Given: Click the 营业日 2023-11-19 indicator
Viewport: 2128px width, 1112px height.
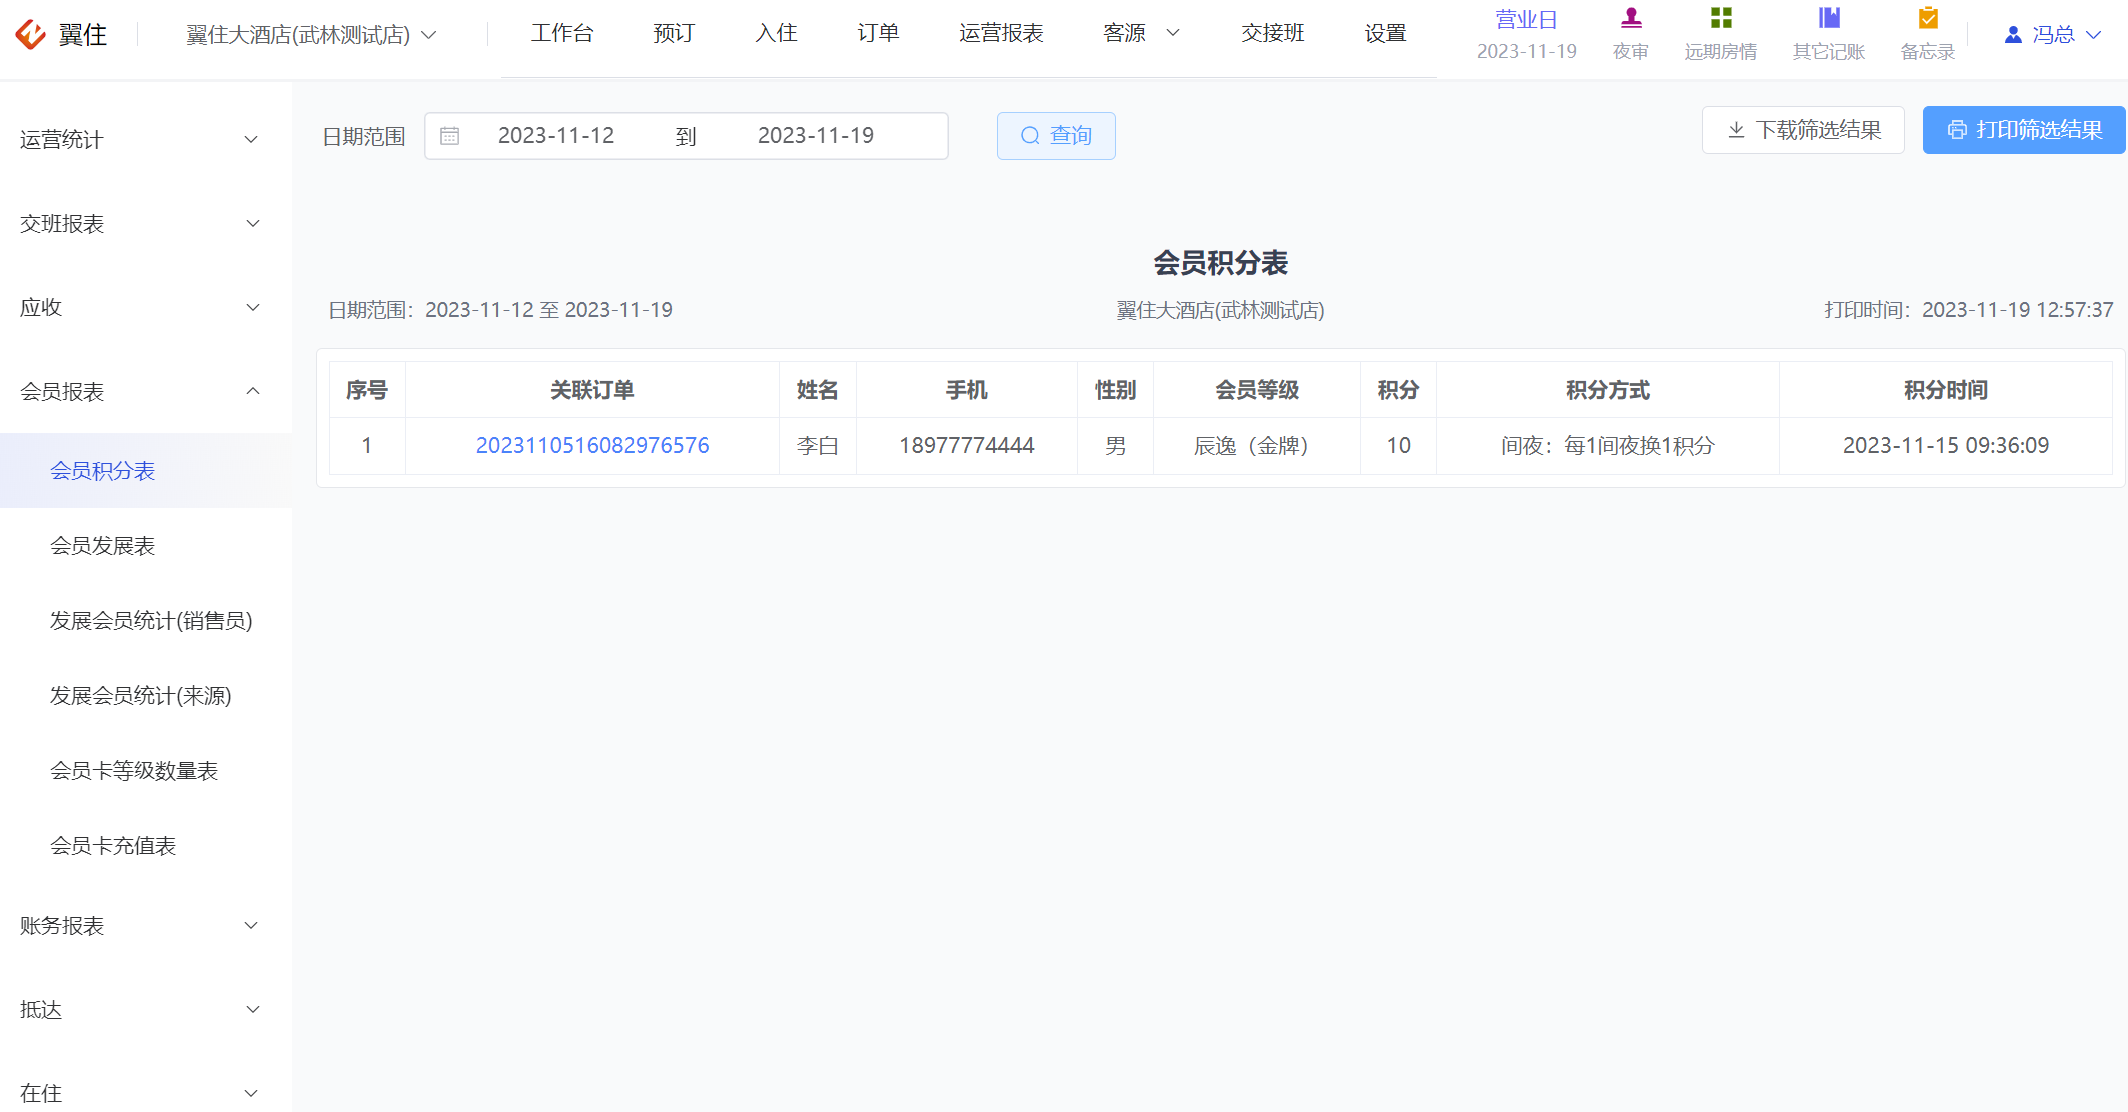Looking at the screenshot, I should (x=1526, y=35).
